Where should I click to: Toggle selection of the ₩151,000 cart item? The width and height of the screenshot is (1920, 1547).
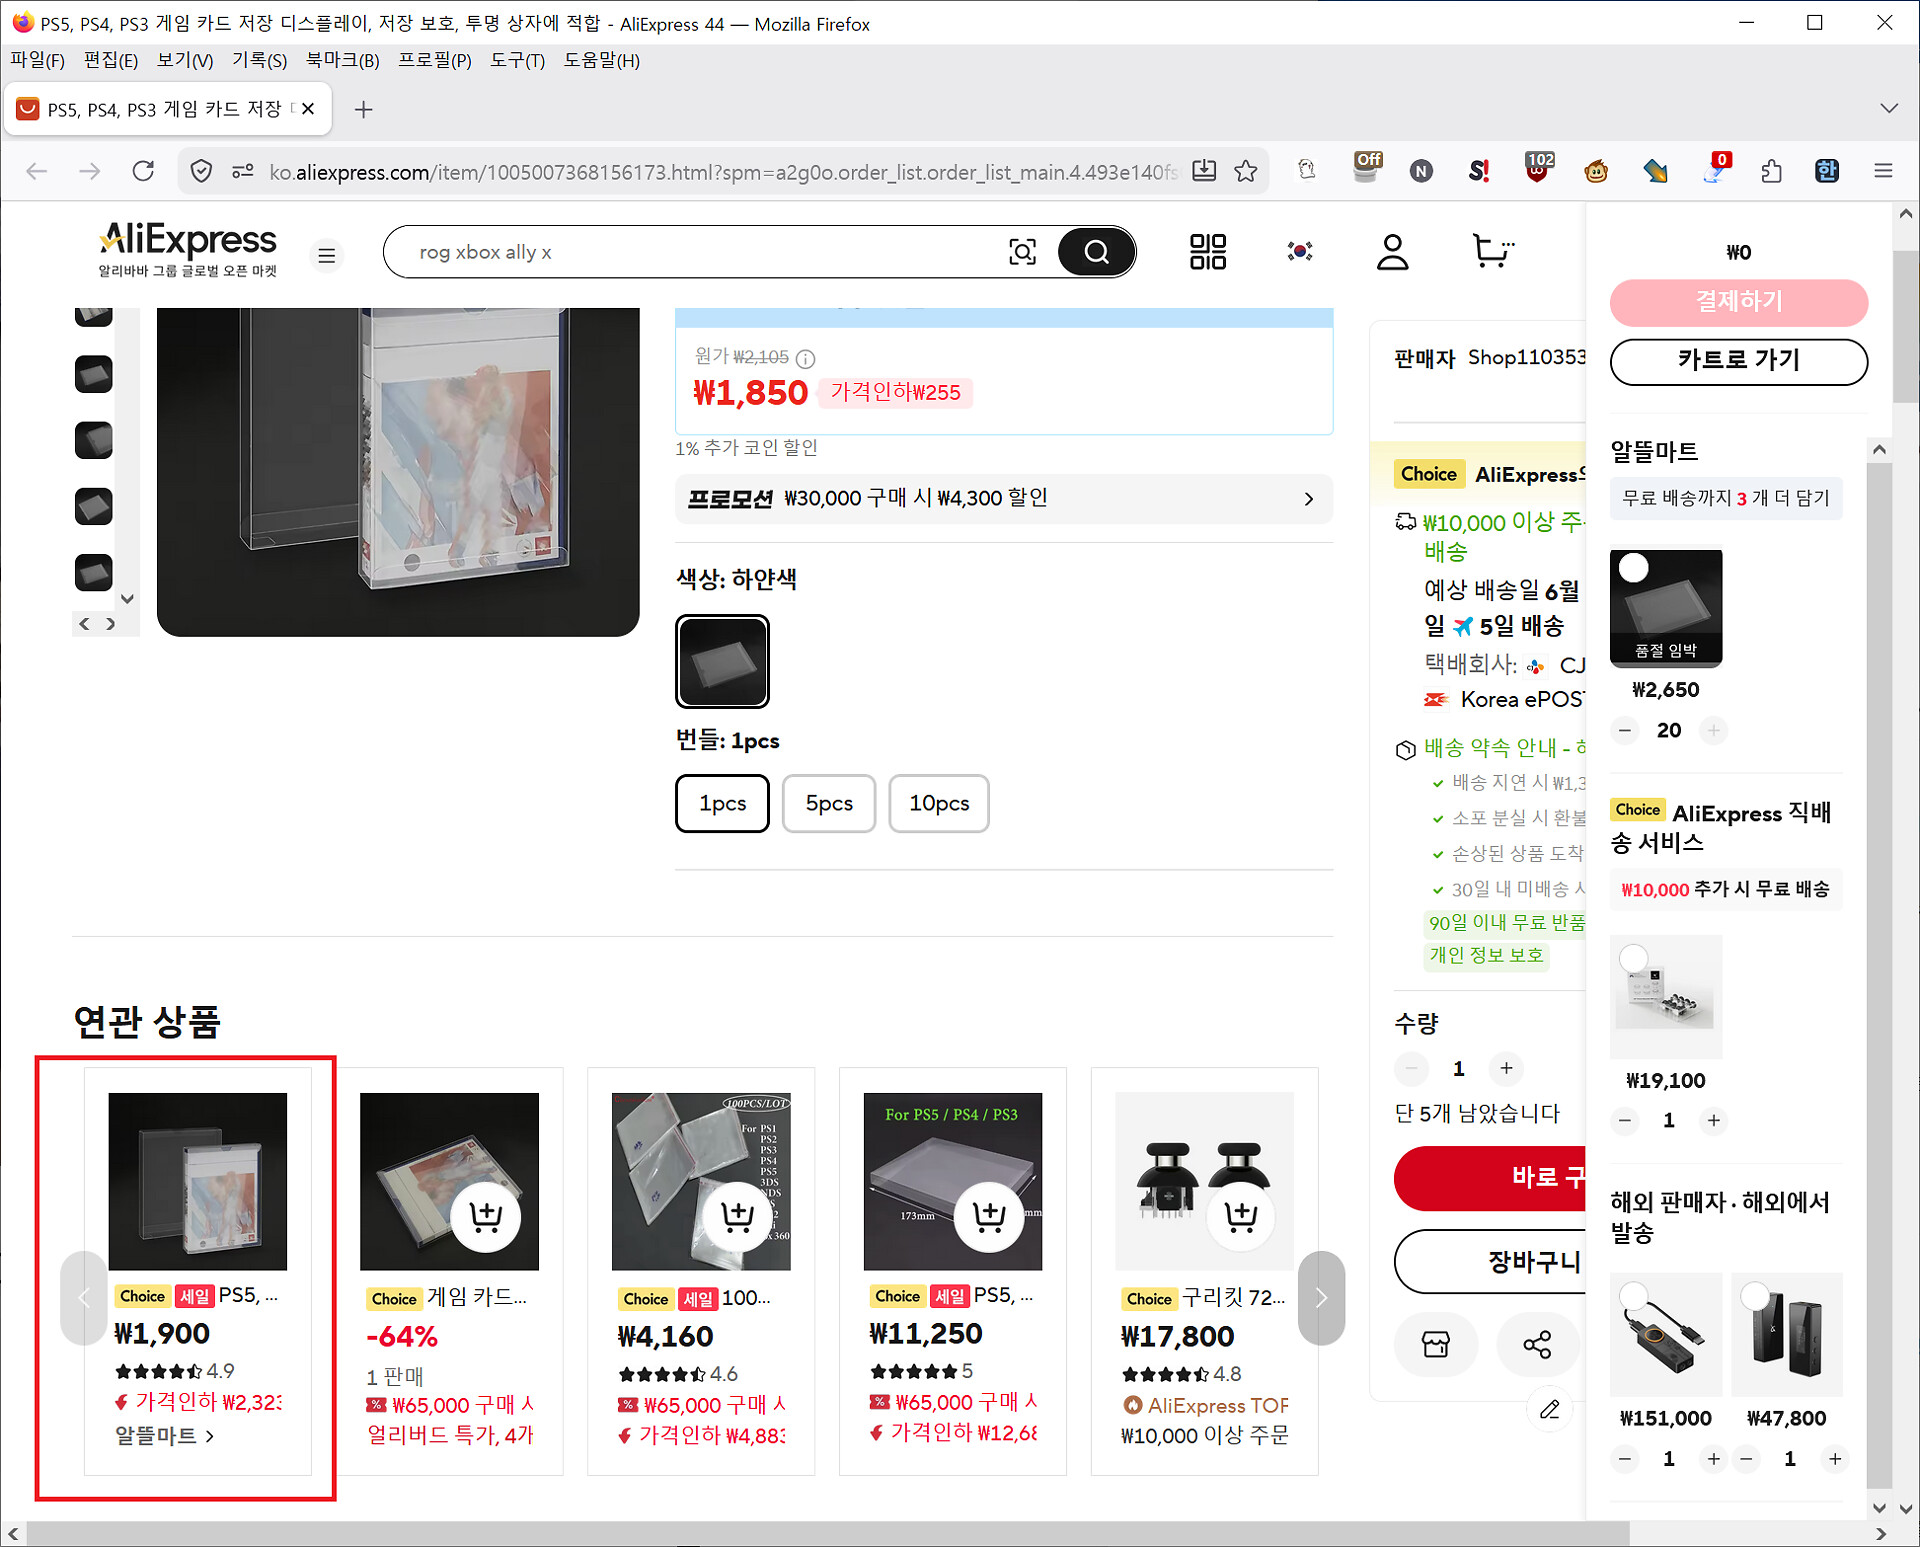pos(1634,1296)
